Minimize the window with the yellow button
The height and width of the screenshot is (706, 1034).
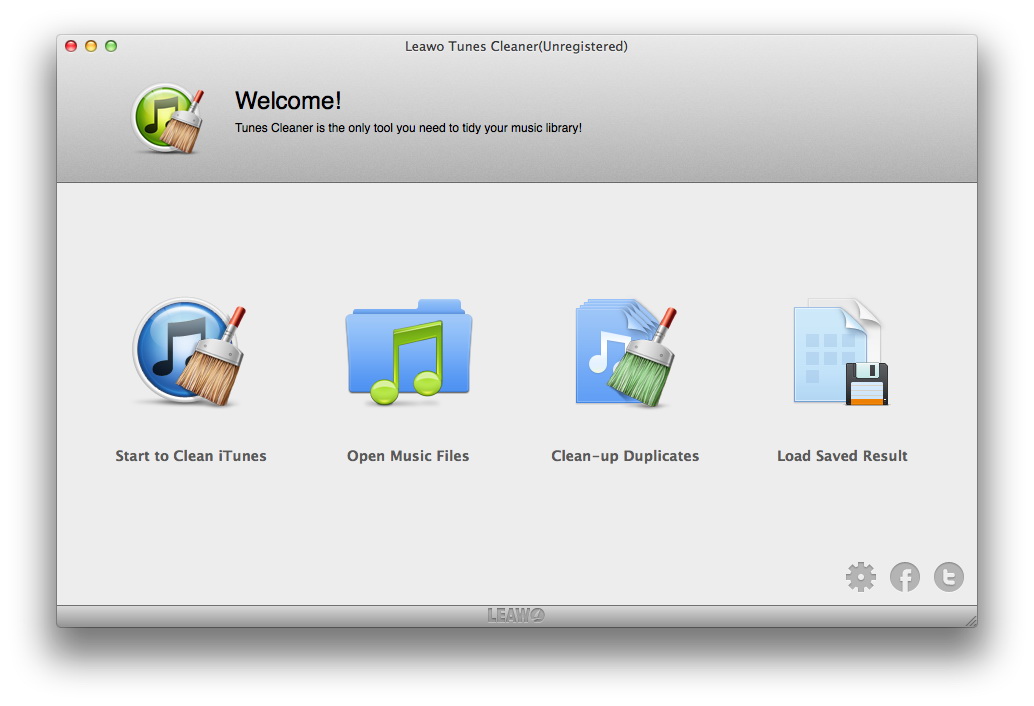(x=91, y=46)
